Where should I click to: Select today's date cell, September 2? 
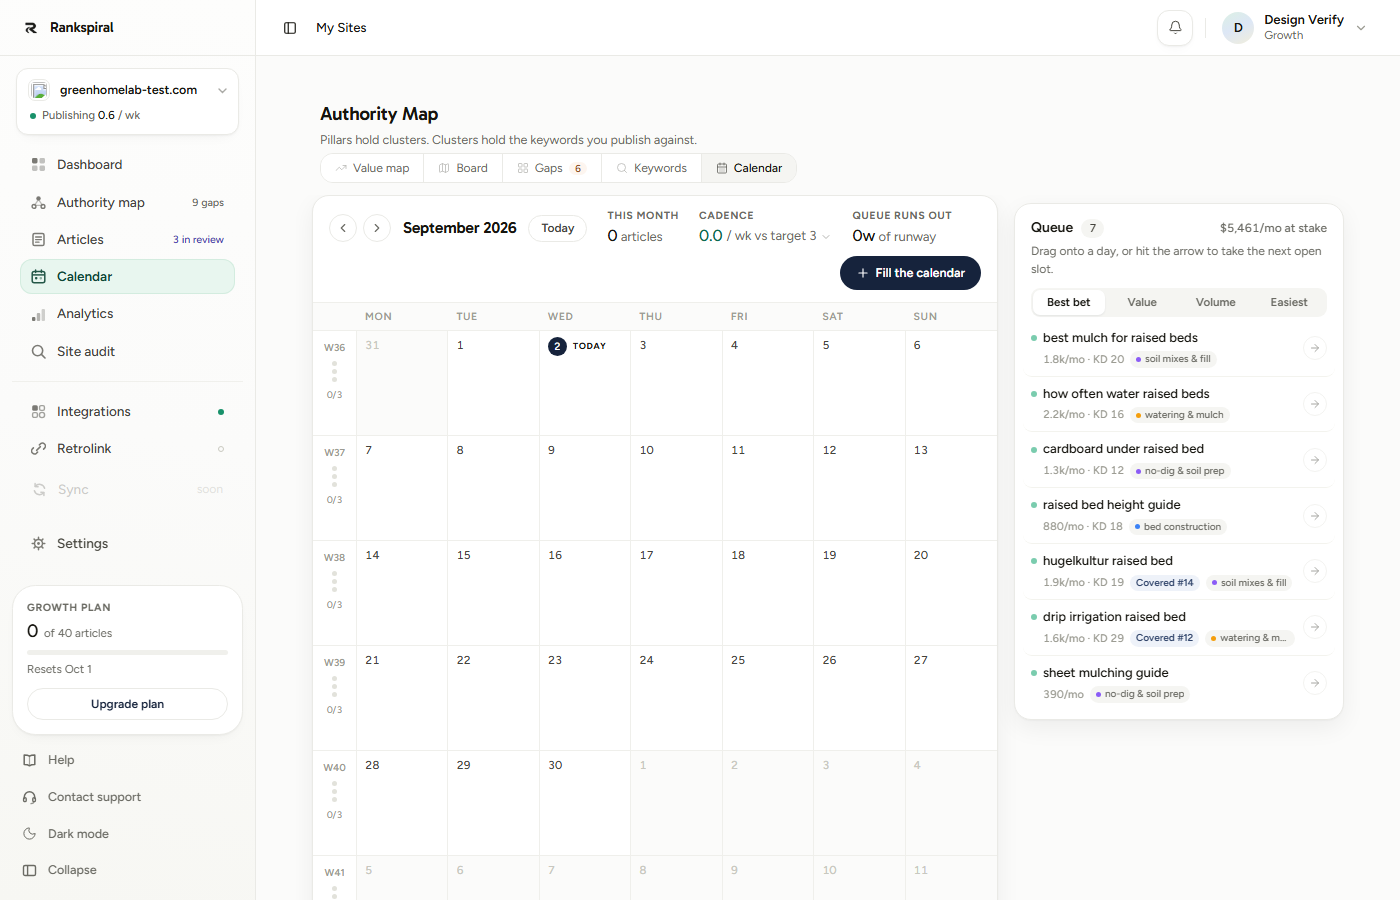[585, 383]
